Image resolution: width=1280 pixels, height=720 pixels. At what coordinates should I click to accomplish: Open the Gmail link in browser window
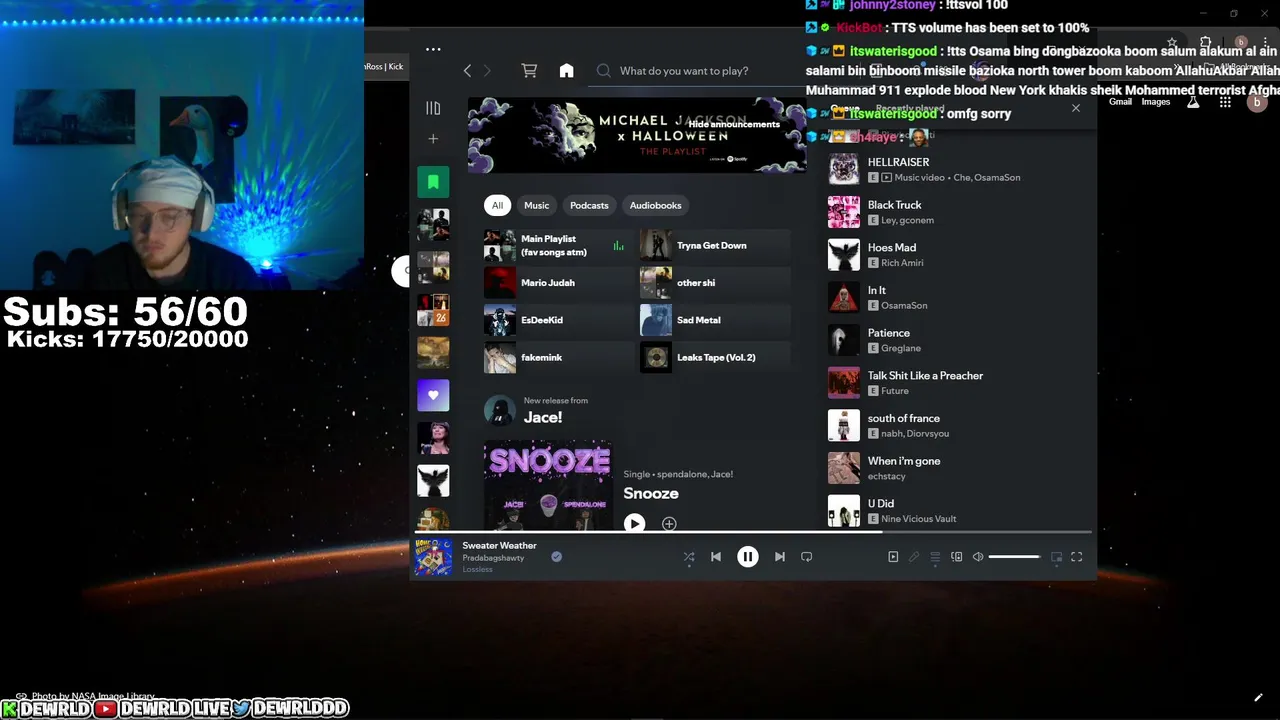[1120, 102]
